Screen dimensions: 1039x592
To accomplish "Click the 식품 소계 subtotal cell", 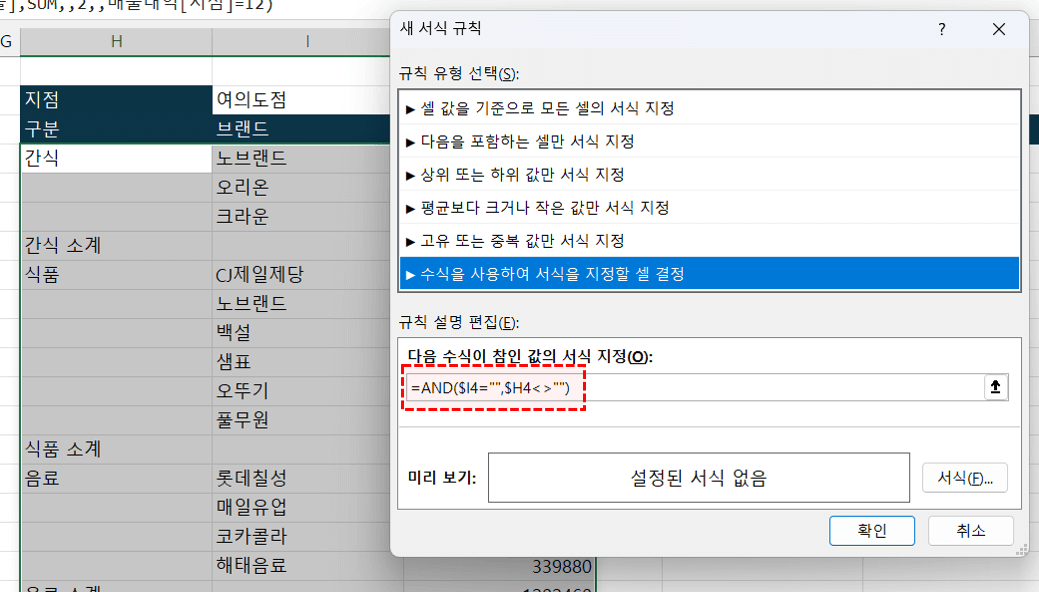I will coord(116,449).
